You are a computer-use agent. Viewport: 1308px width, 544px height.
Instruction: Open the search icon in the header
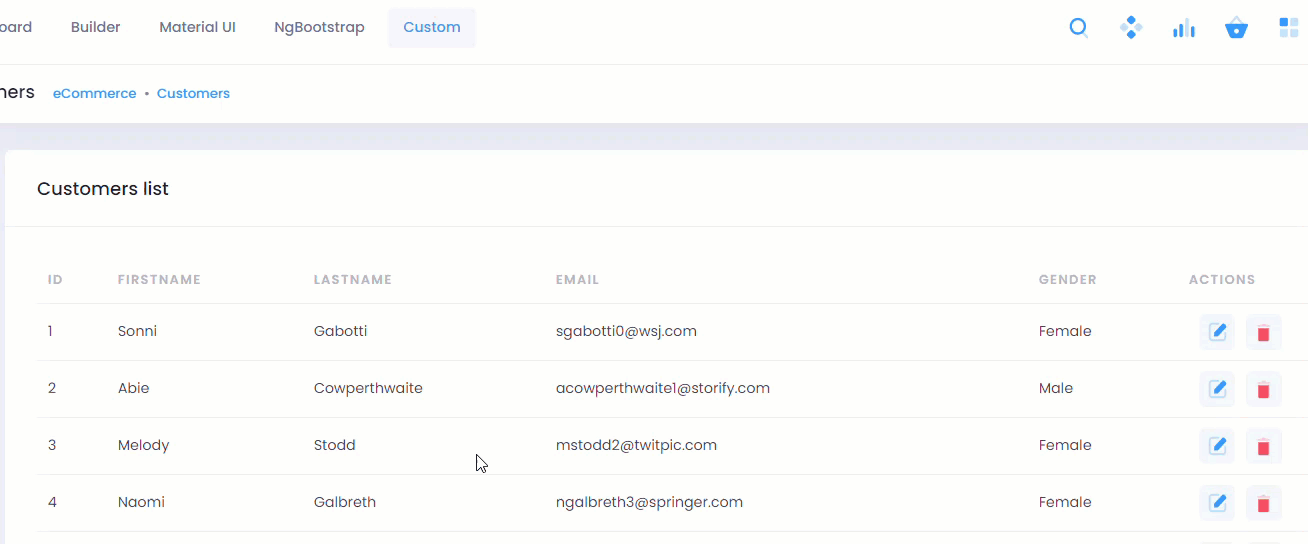point(1079,28)
